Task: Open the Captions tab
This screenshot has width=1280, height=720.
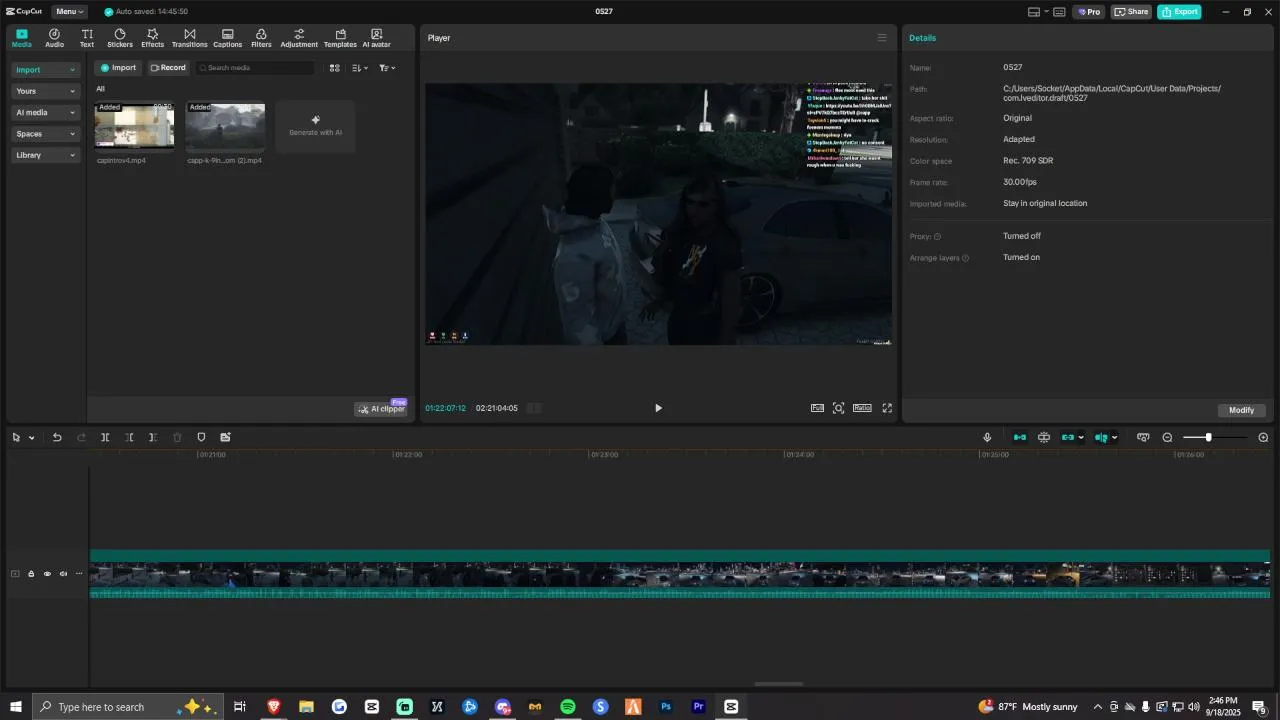Action: click(227, 38)
